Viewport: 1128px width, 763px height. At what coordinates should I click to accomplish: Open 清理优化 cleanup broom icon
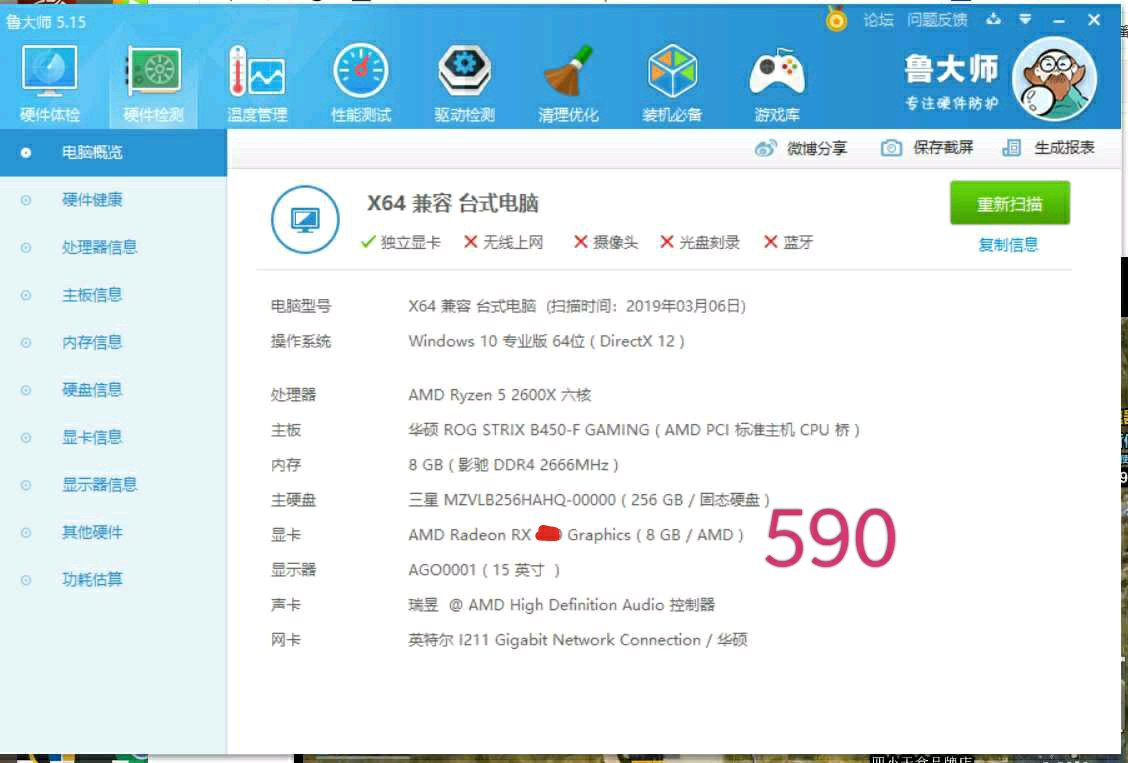click(568, 83)
